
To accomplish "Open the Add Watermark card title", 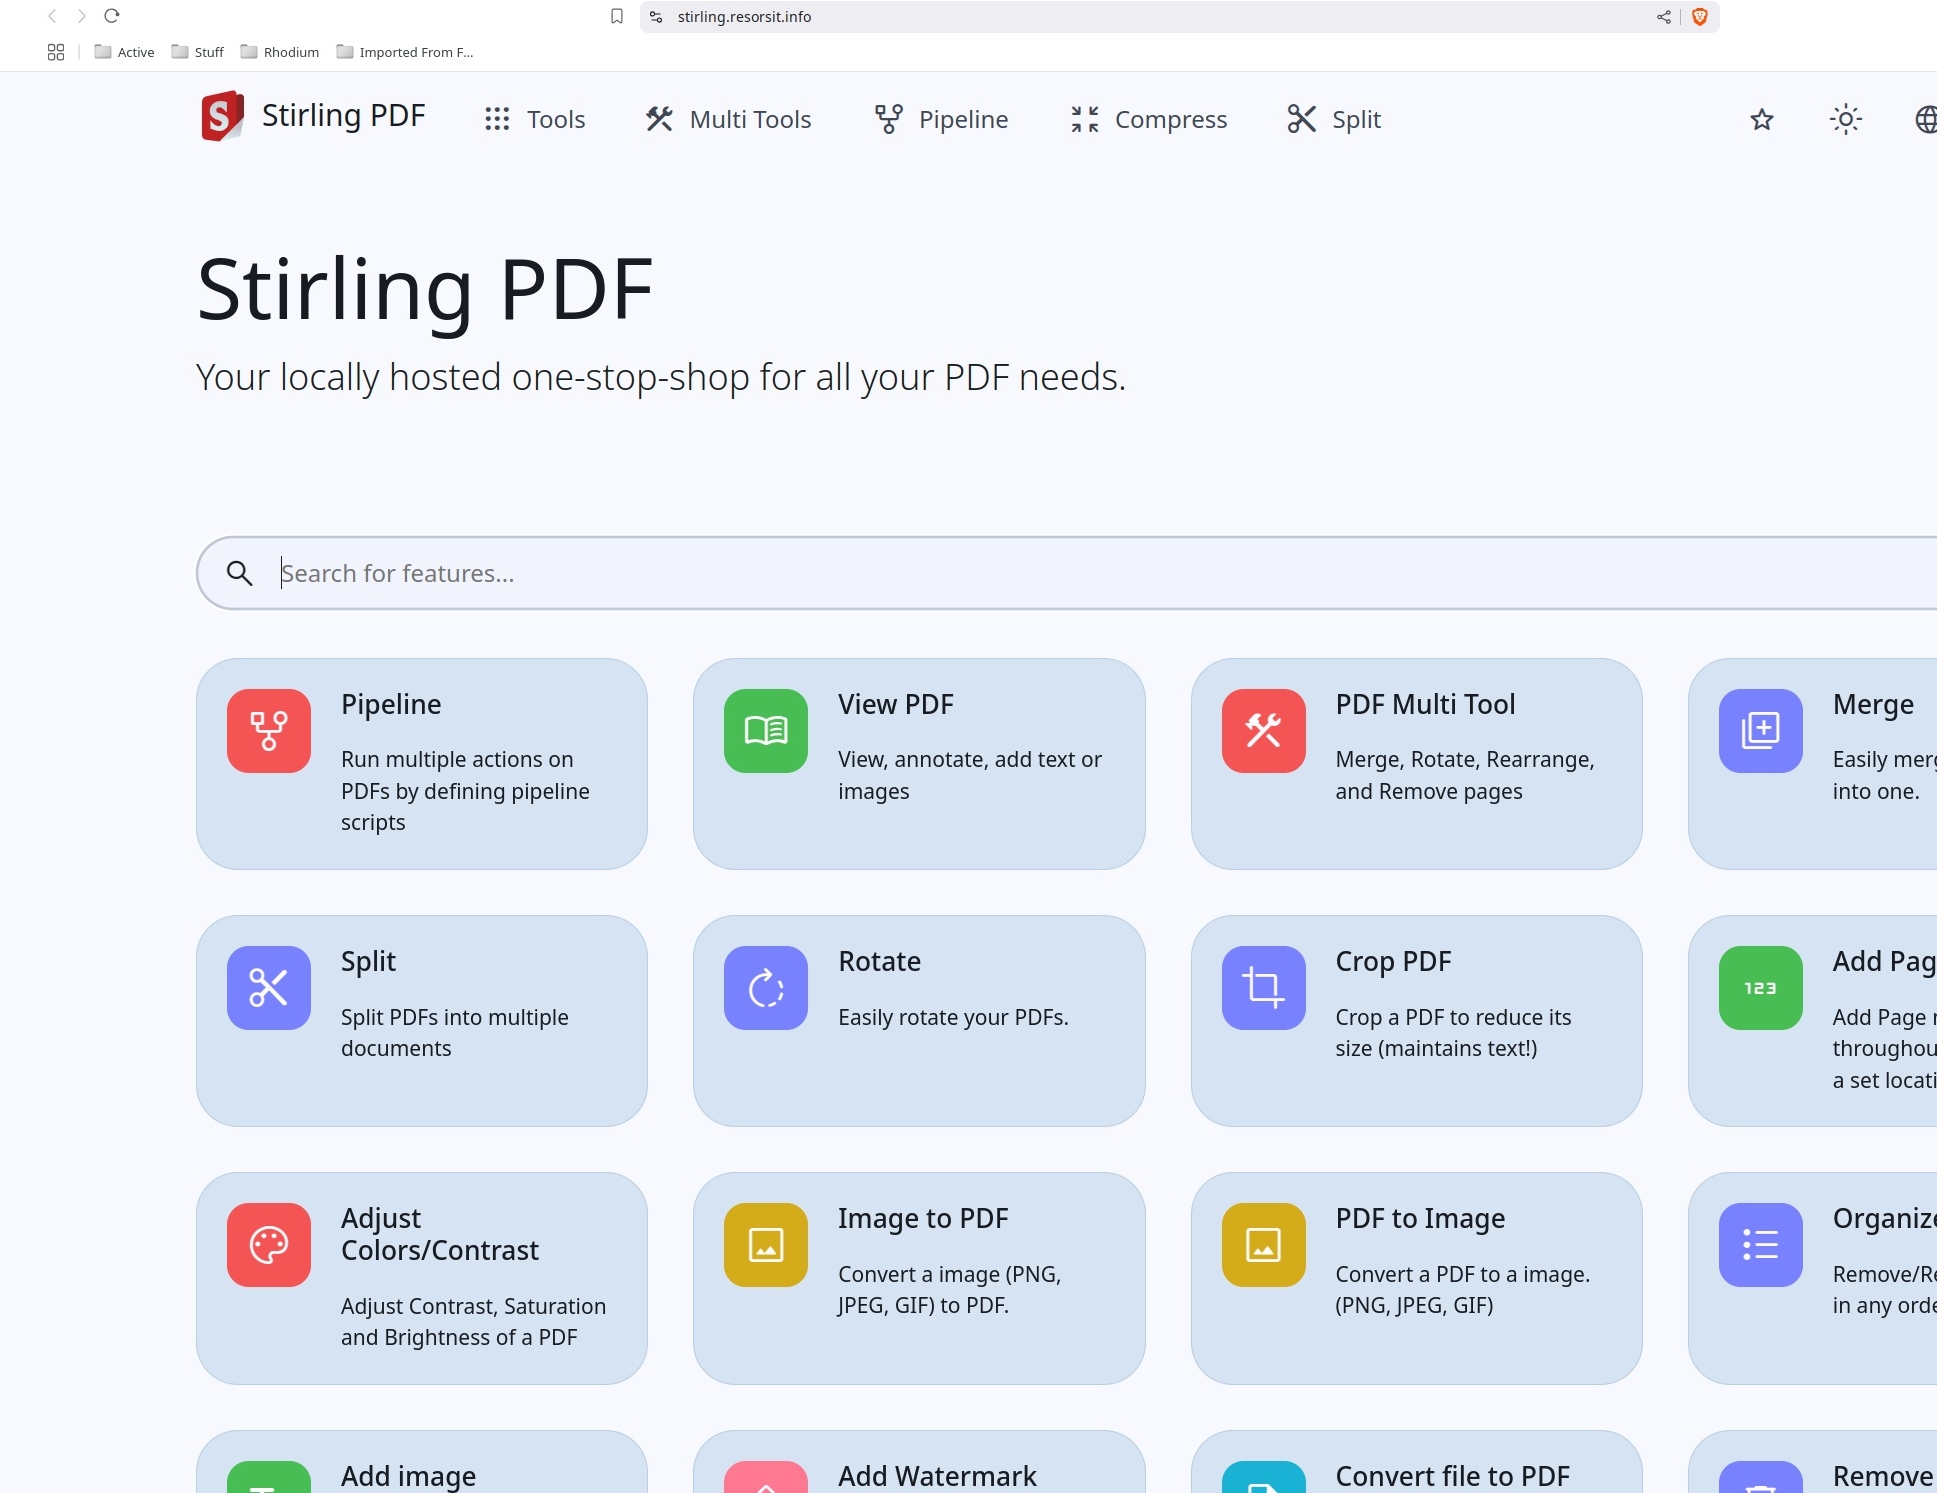I will [937, 1476].
